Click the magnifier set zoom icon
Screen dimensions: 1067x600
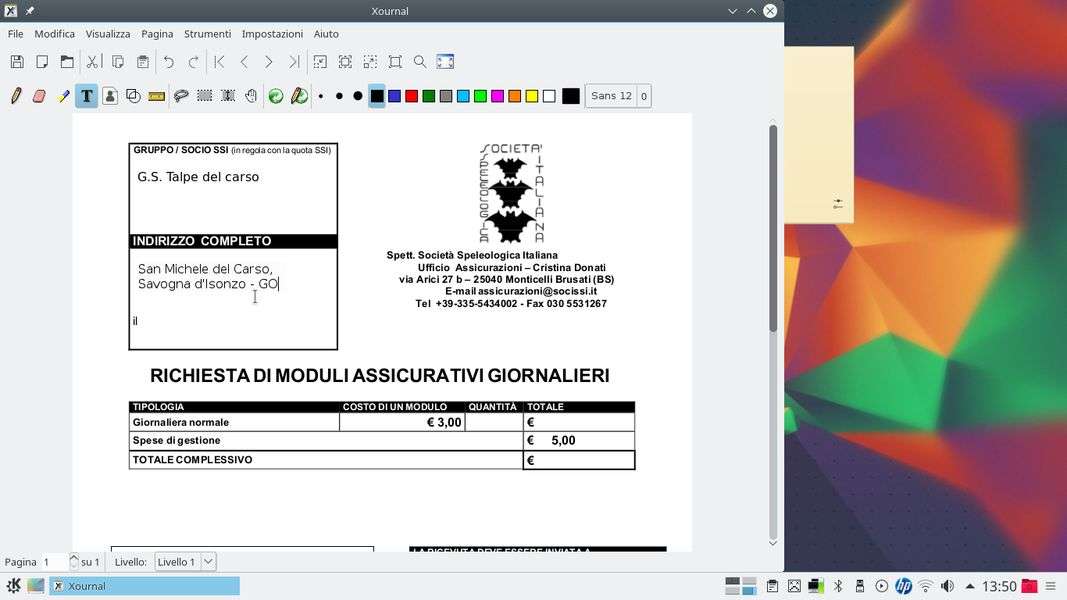click(420, 62)
